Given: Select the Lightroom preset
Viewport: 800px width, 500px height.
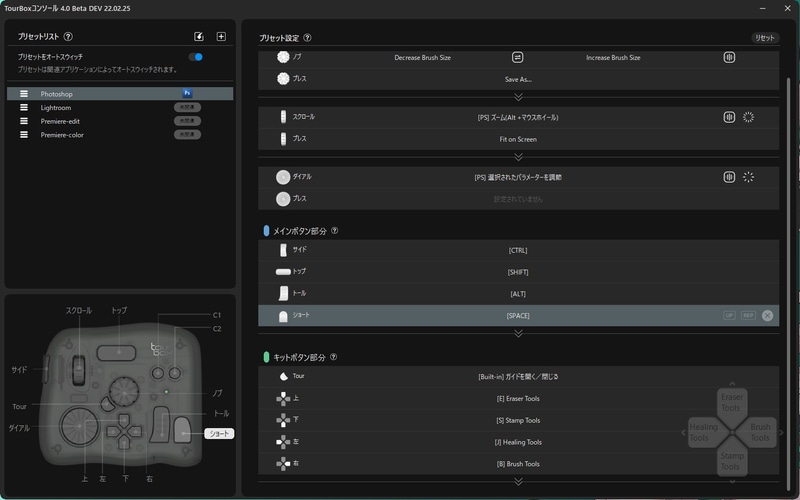Looking at the screenshot, I should [x=120, y=108].
